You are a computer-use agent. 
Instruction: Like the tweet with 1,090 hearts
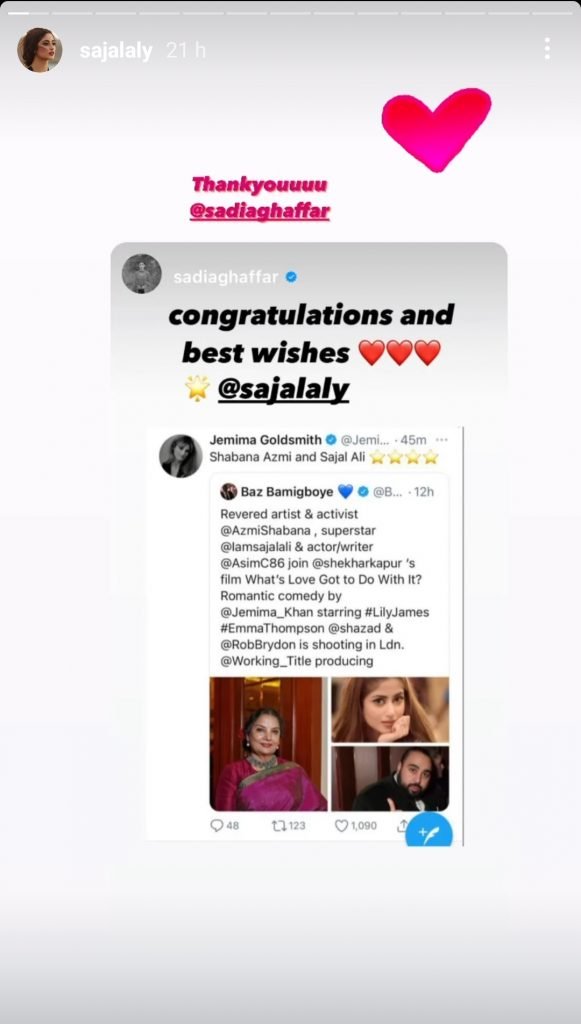tap(341, 825)
